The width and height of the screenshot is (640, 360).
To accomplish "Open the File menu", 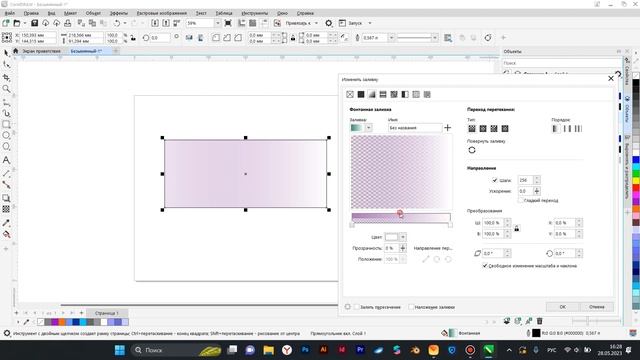I will point(9,13).
